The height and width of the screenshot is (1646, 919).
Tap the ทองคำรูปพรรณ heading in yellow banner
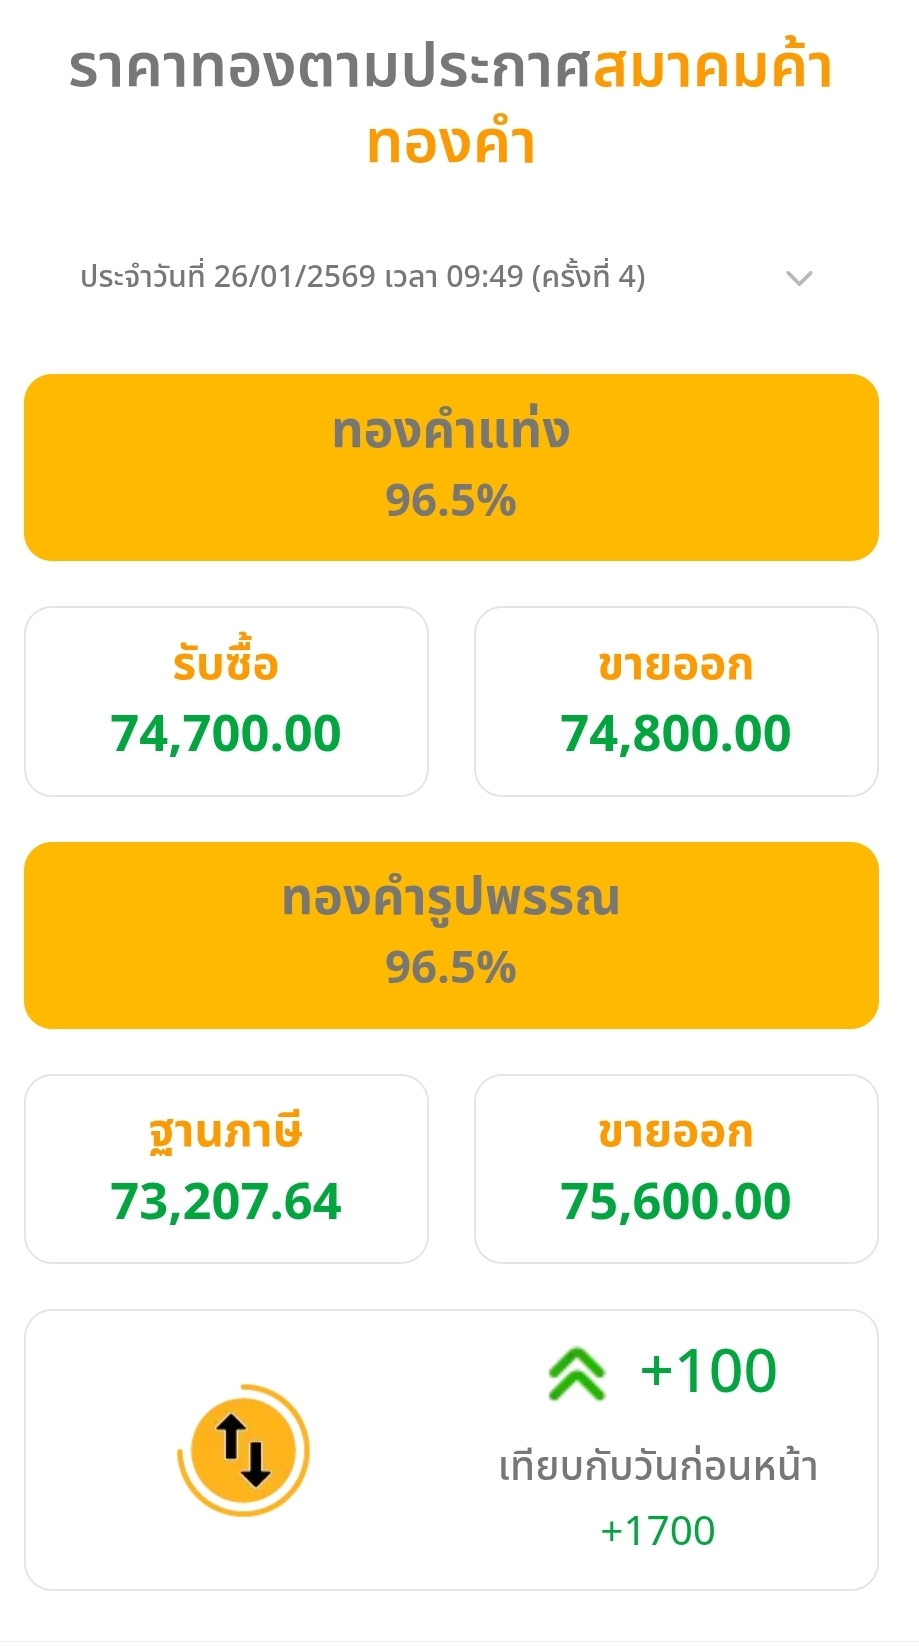coord(451,898)
